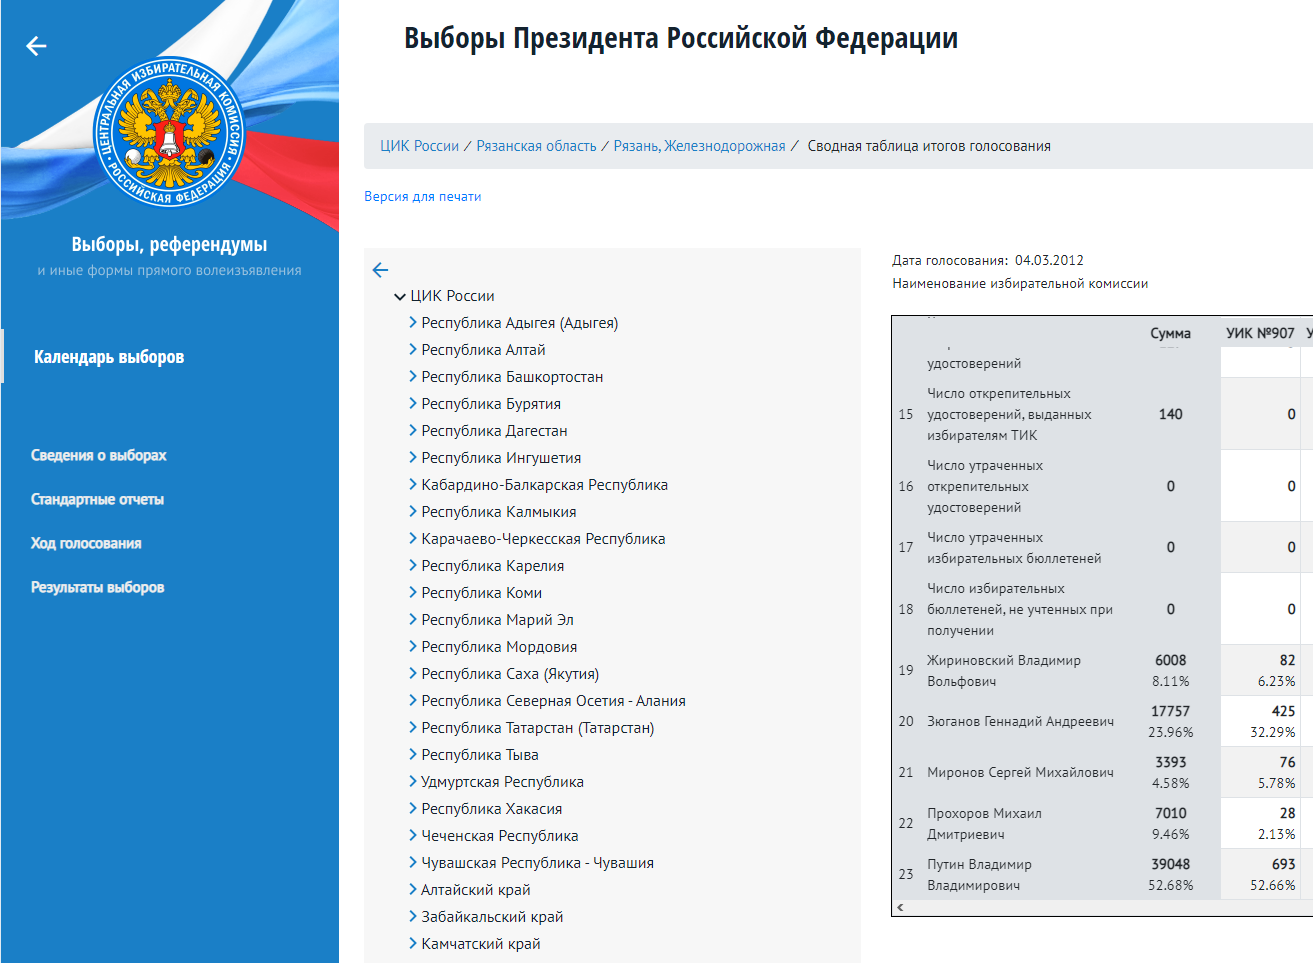Click Прохоров Михаил Дмитриевич row label

click(x=984, y=824)
